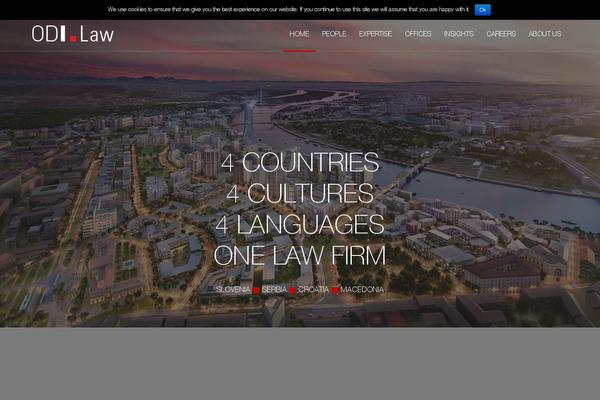600x400 pixels.
Task: Click the '4 CULTURES' headline text
Action: (300, 193)
